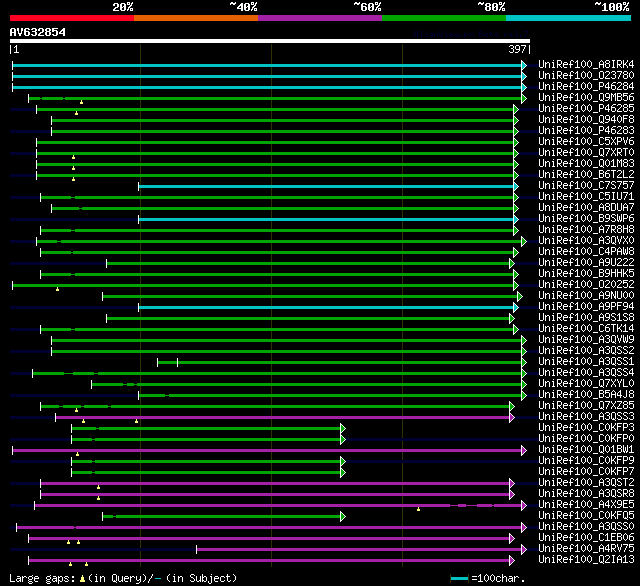
Task: Open UniRef100_A4X9E5 hit label
Action: coord(586,505)
